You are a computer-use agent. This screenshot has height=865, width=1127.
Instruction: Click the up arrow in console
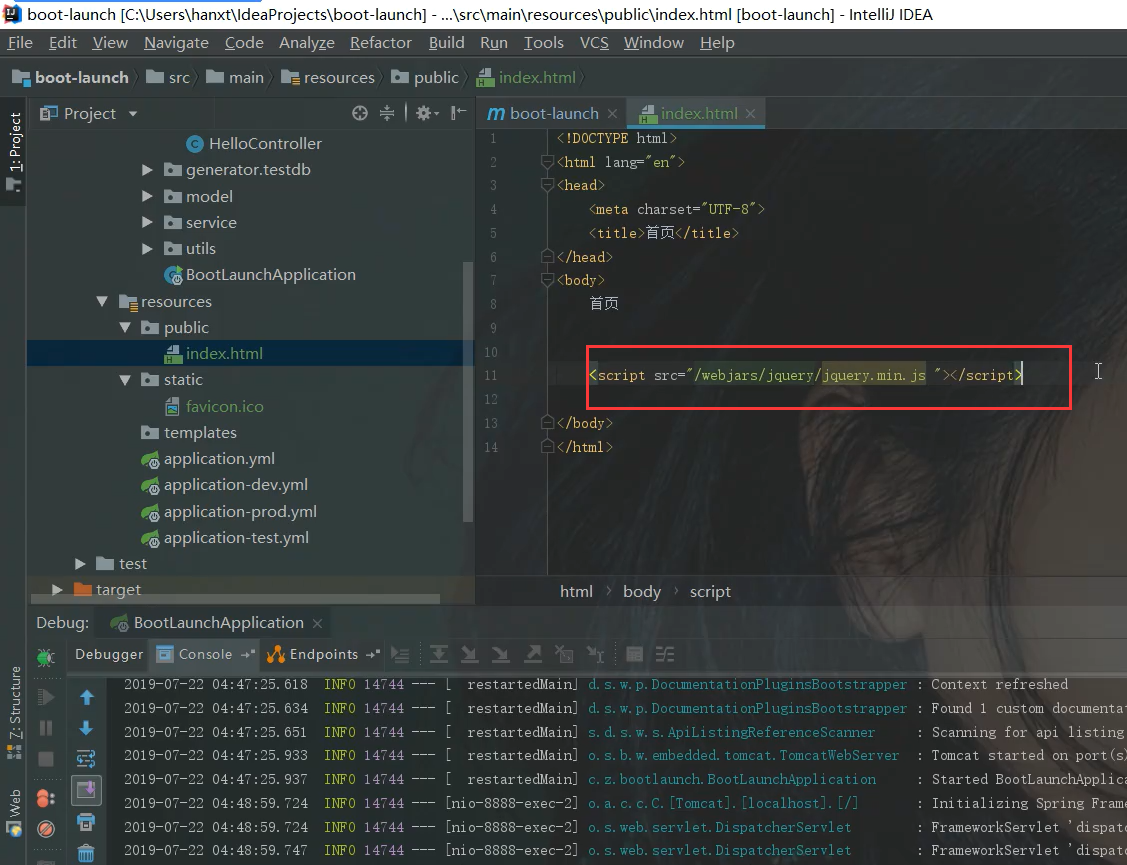pyautogui.click(x=86, y=697)
